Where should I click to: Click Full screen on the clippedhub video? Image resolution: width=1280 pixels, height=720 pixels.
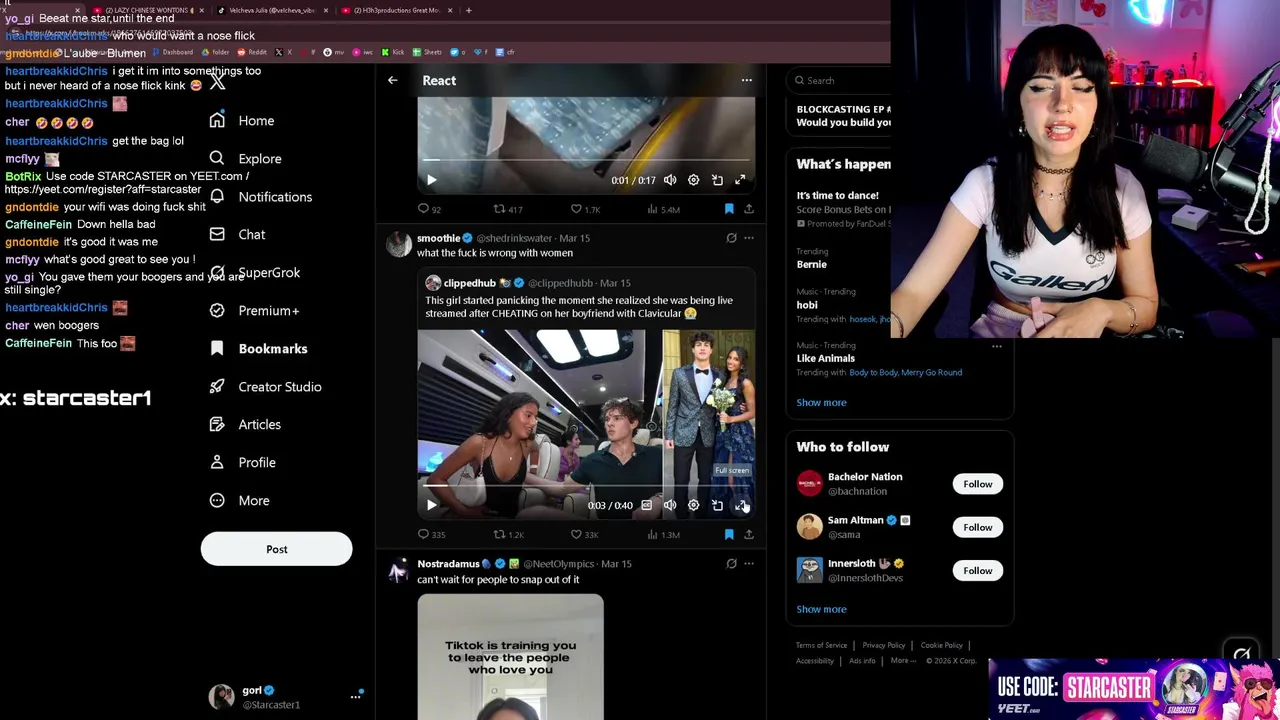740,505
